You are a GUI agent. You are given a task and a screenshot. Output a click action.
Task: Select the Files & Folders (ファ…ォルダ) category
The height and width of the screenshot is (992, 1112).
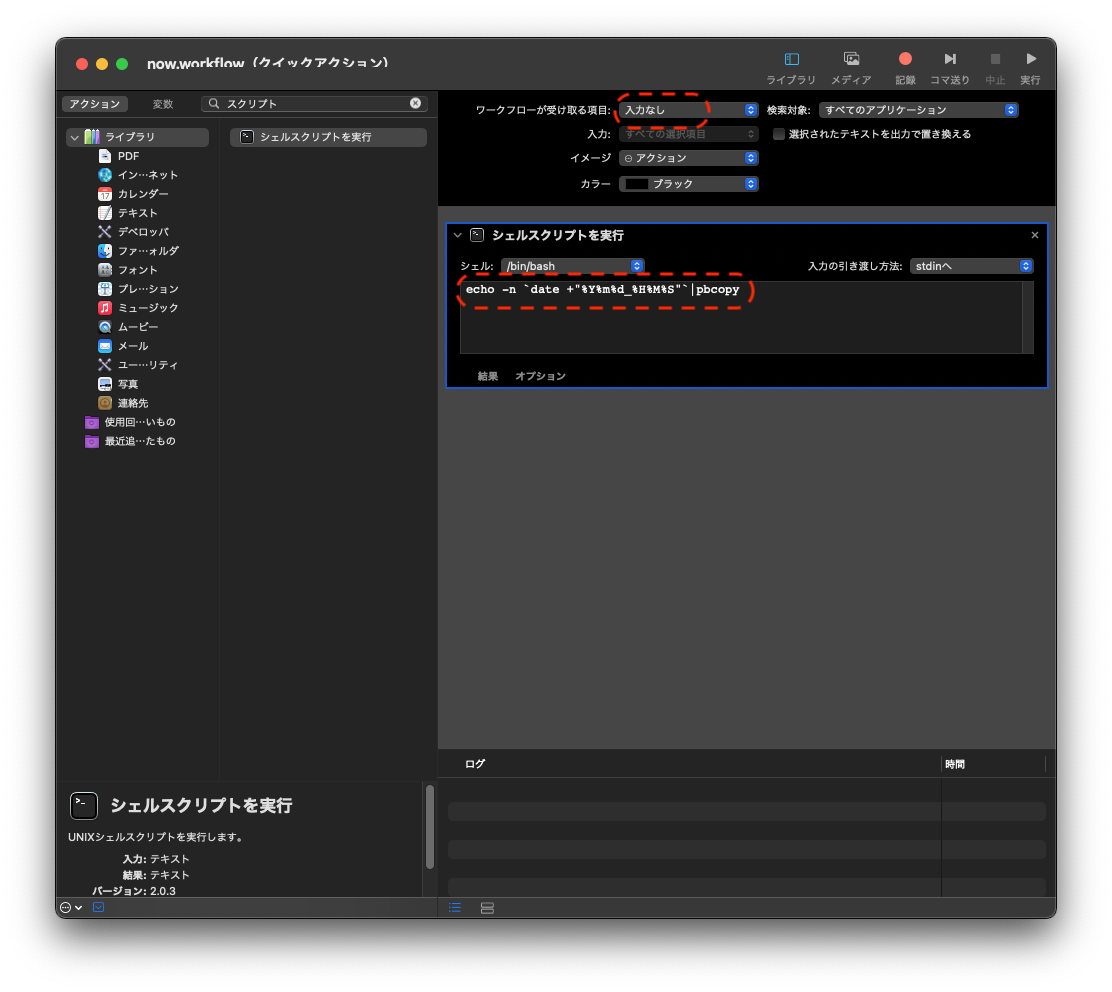tap(138, 251)
